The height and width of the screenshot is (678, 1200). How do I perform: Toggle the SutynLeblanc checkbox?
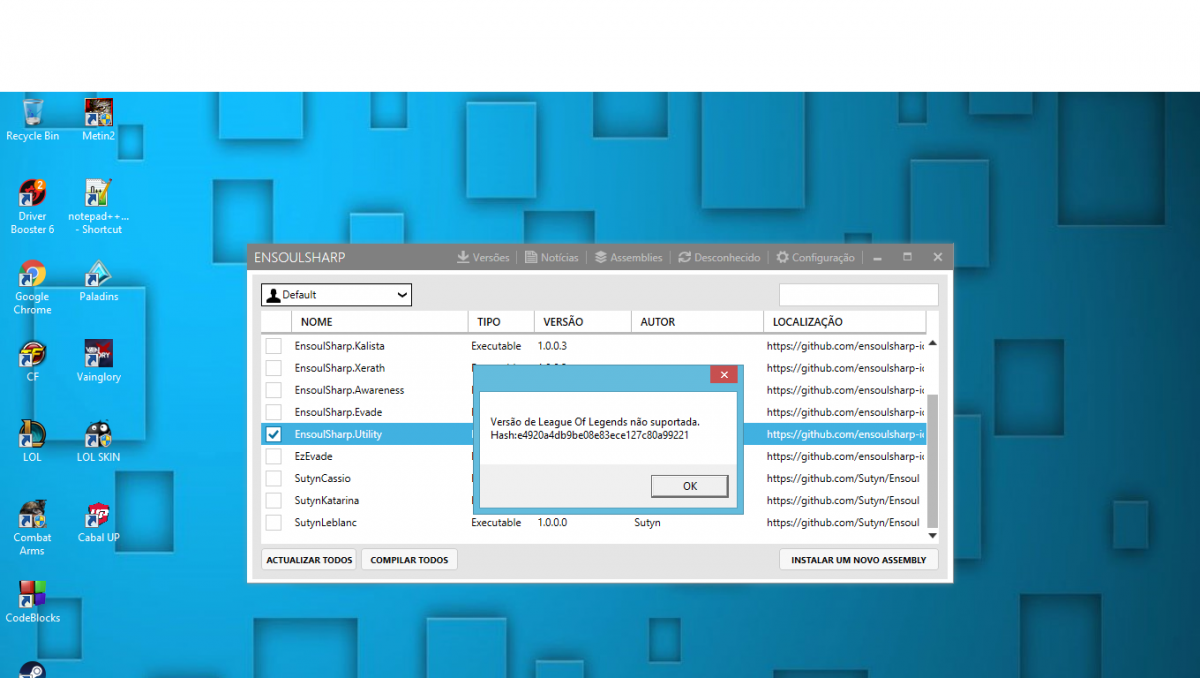pyautogui.click(x=273, y=522)
